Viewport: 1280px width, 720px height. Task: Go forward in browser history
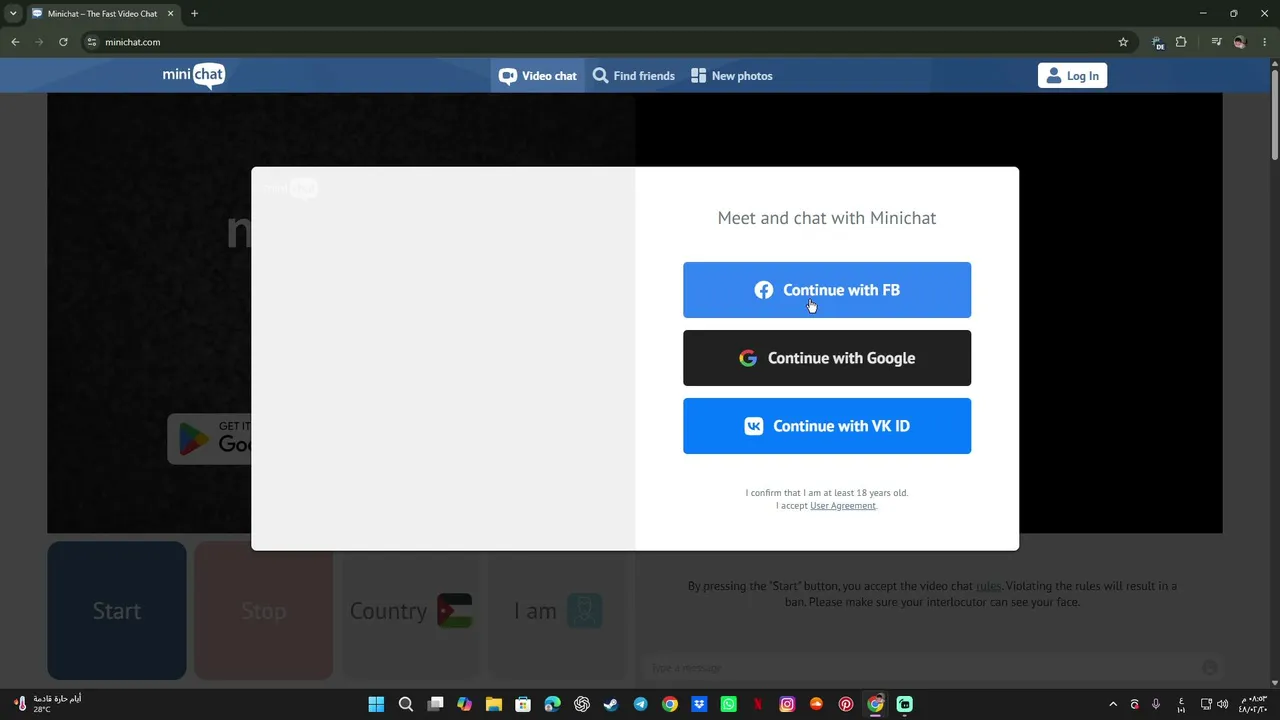(39, 42)
